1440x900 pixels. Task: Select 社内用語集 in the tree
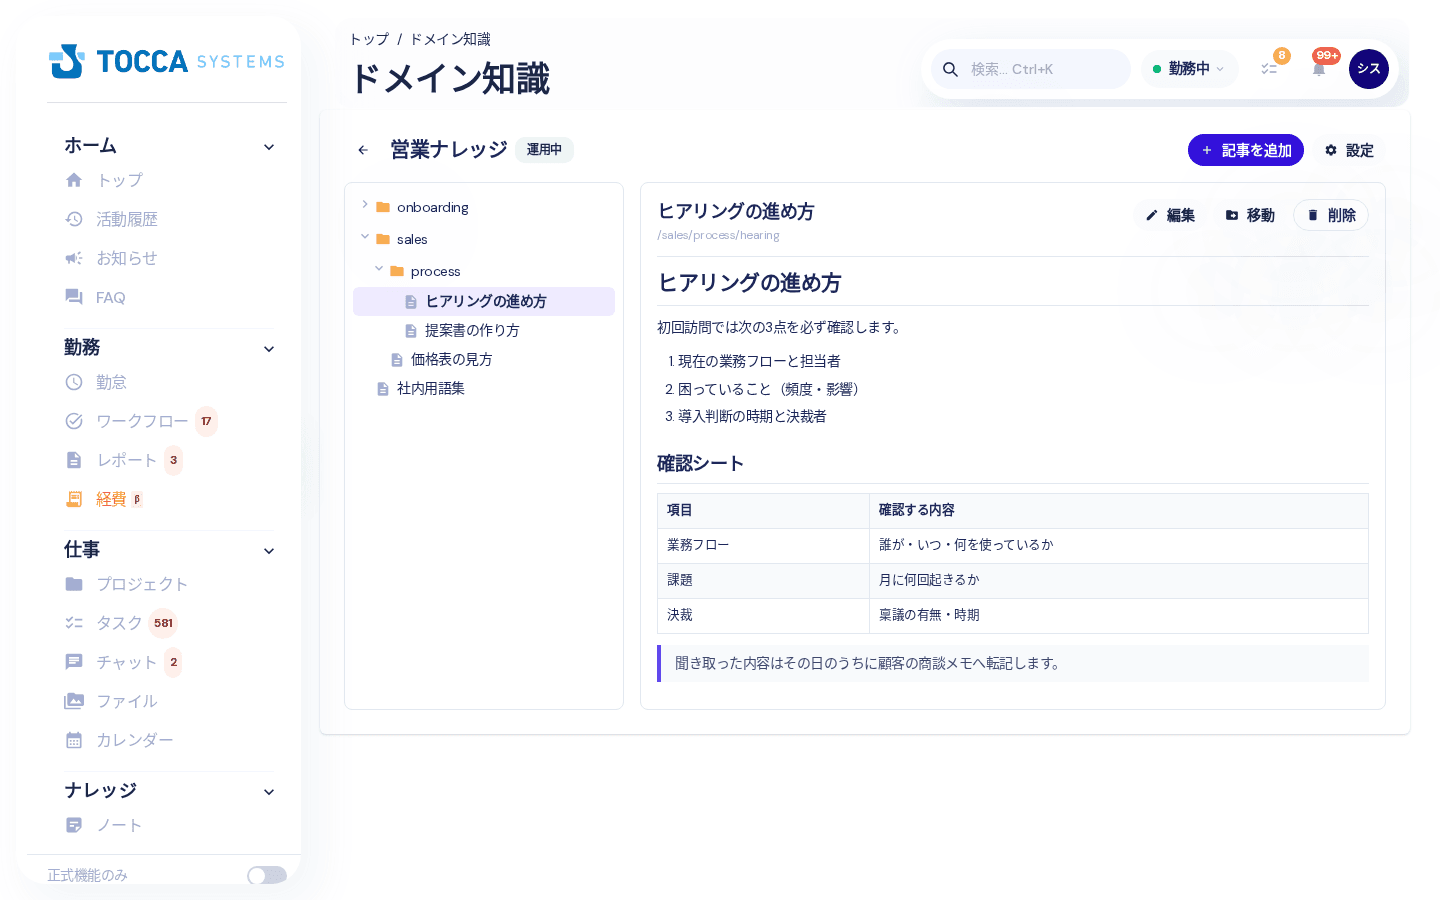[484, 388]
